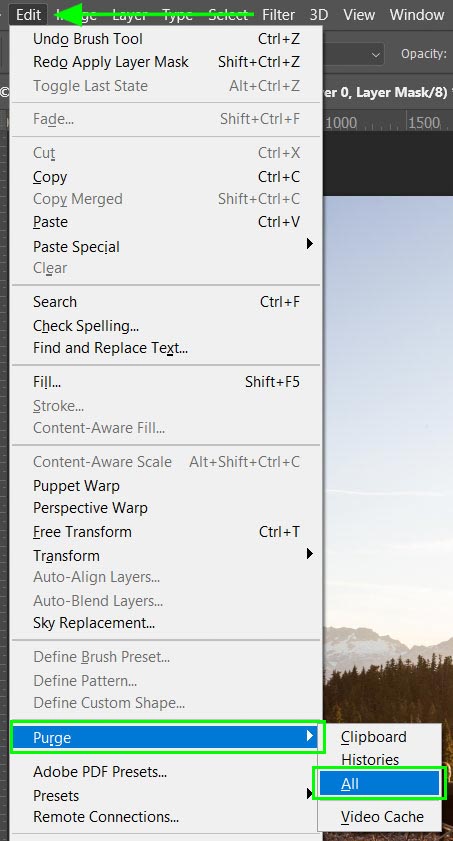This screenshot has width=453, height=841.
Task: Close the Edit menu via its title
Action: pyautogui.click(x=28, y=14)
